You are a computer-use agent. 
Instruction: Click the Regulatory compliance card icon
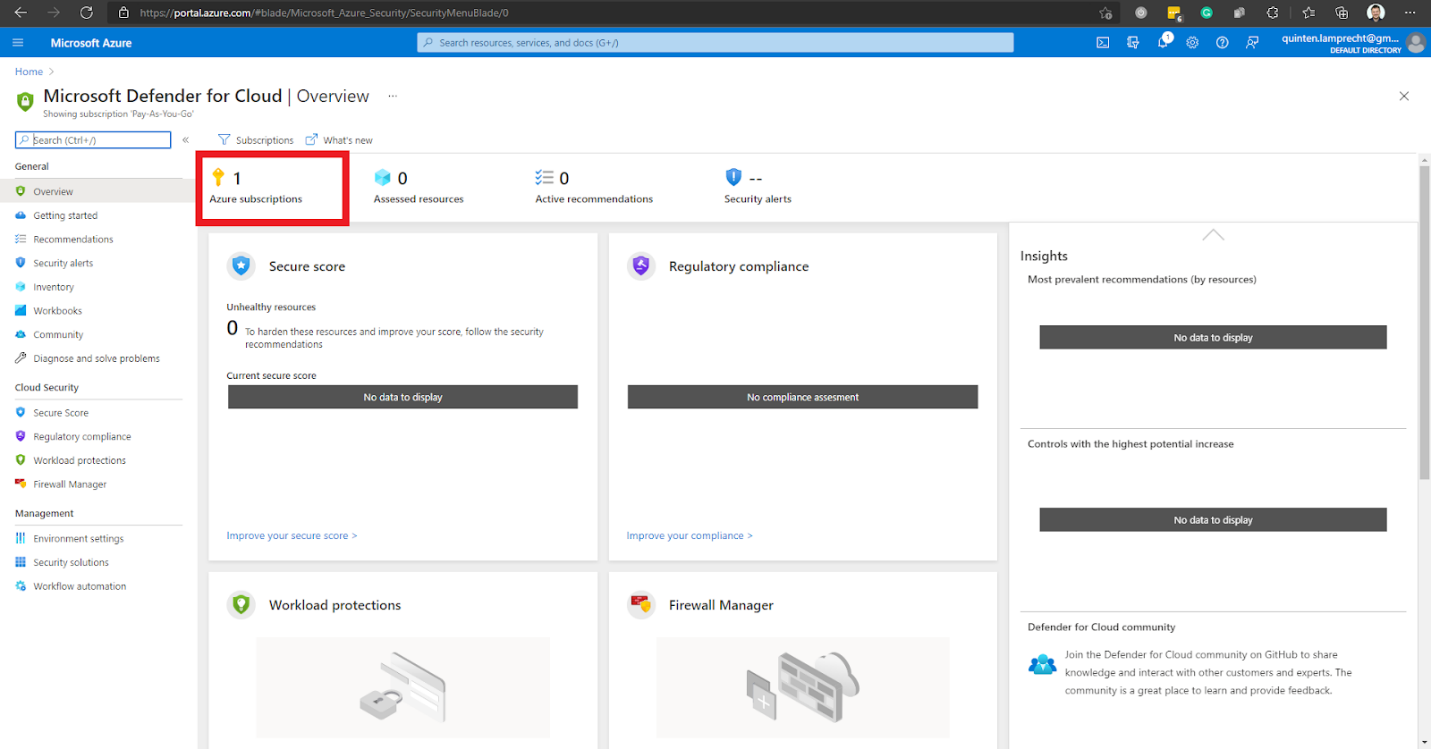tap(641, 266)
